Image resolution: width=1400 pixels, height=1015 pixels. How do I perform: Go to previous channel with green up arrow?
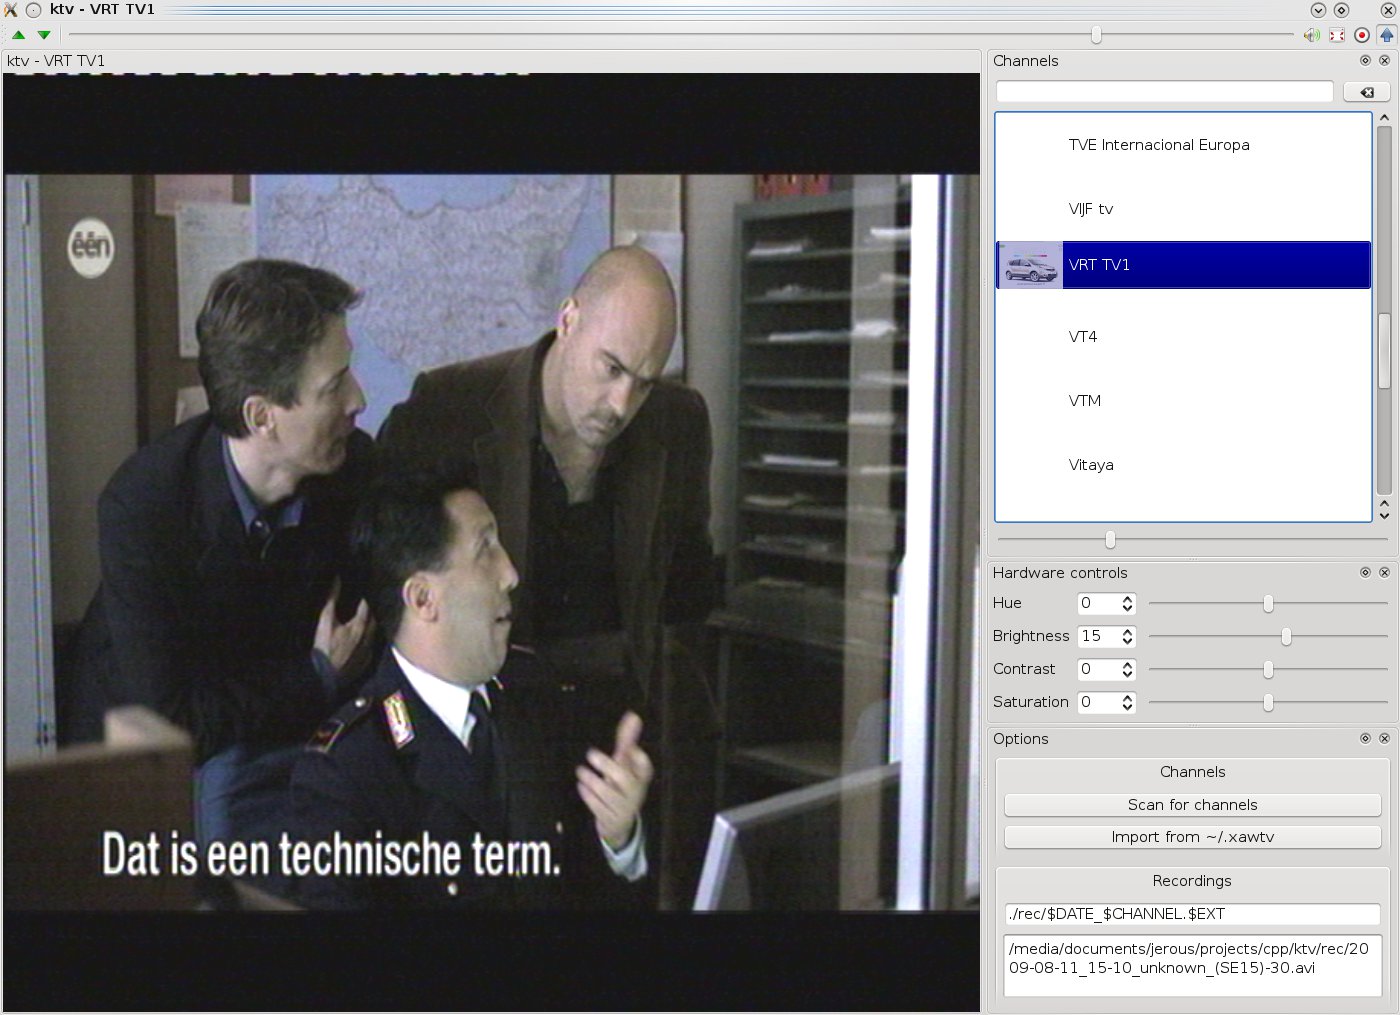[18, 35]
